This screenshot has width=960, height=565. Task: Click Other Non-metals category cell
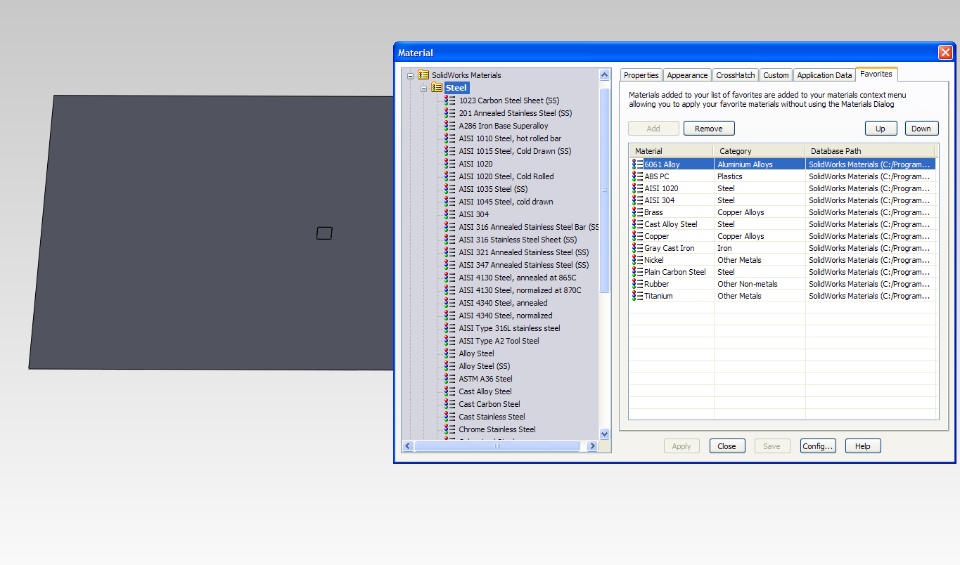click(759, 284)
